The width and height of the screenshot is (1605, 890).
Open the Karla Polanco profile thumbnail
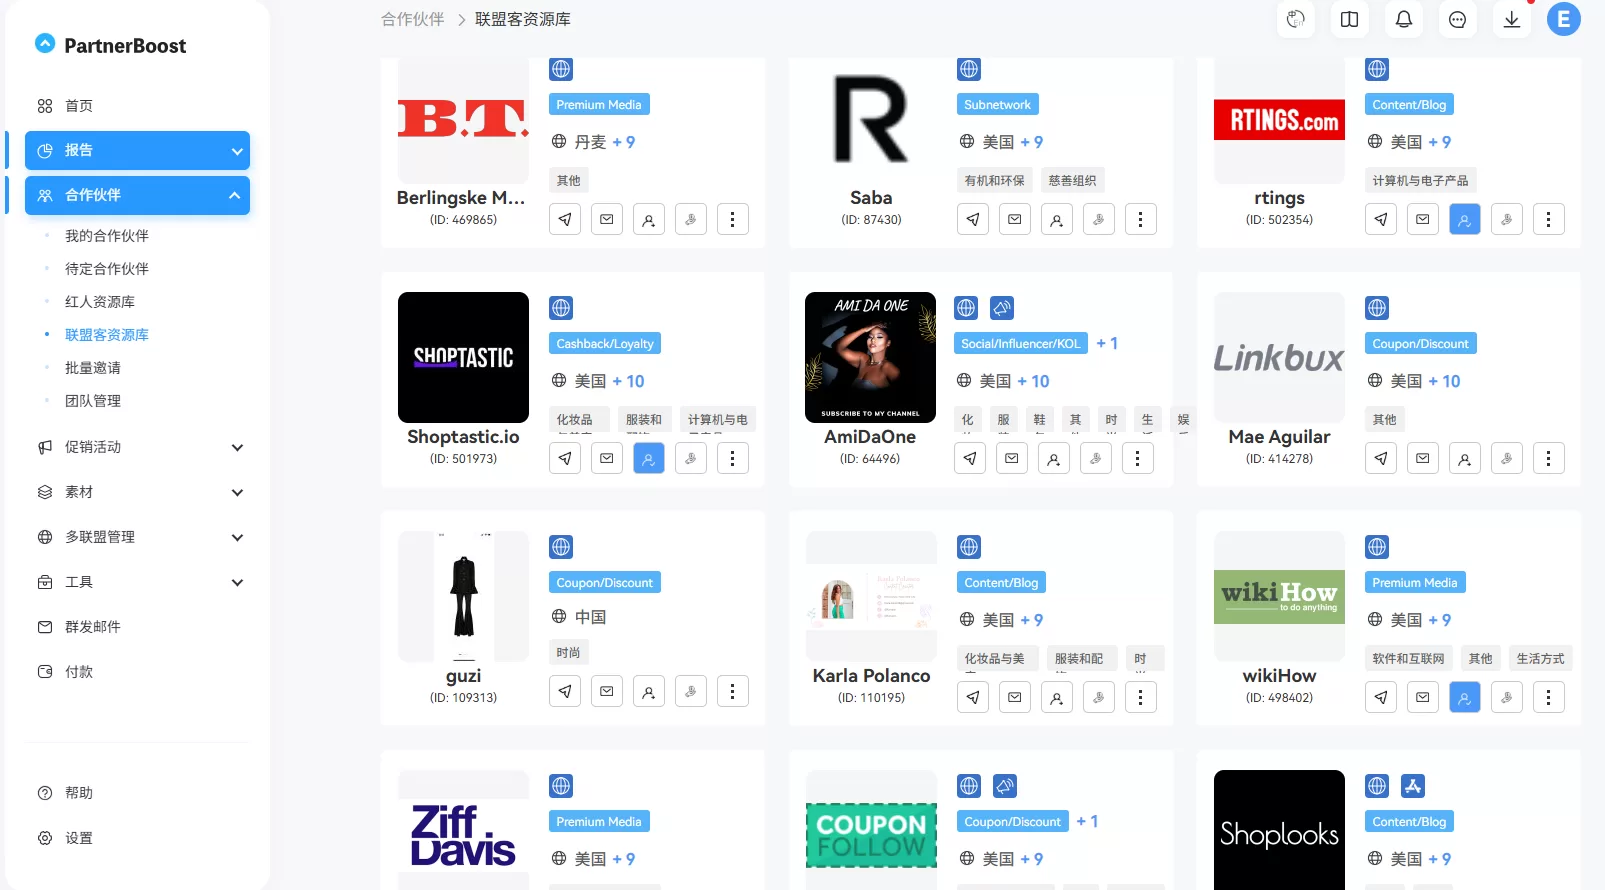click(871, 597)
